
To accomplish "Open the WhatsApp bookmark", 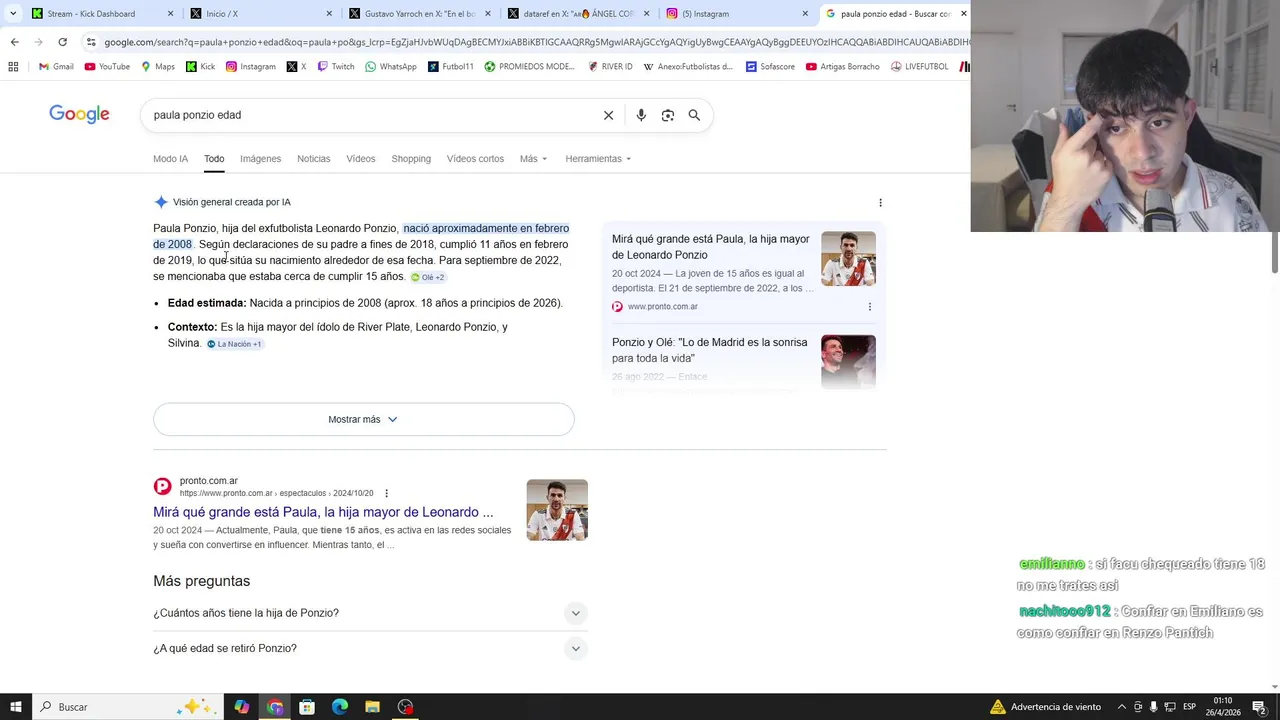I will click(391, 67).
